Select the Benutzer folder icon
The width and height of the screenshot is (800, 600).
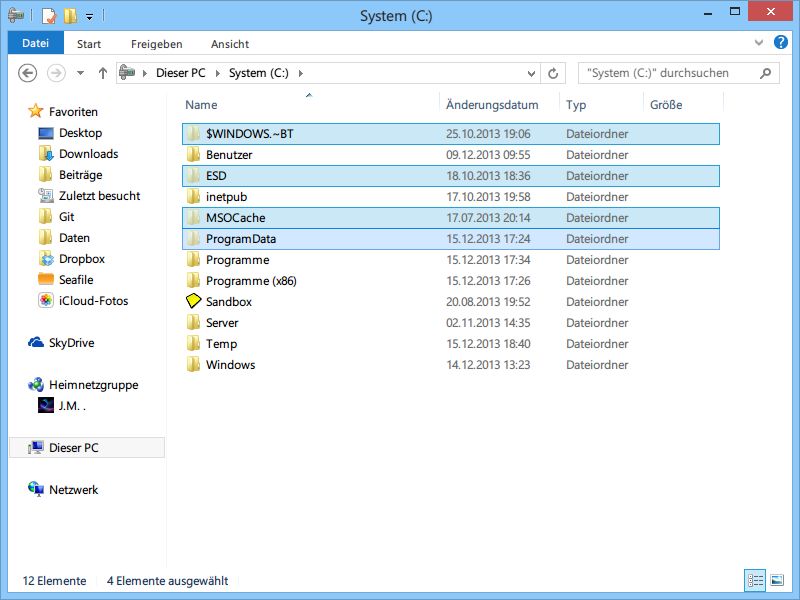click(x=193, y=155)
